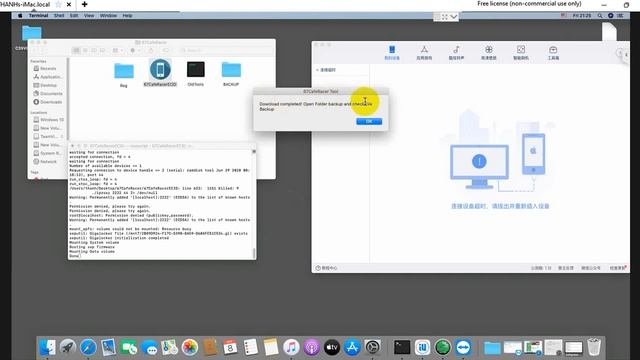Open Podcasts from the Dock
The height and width of the screenshot is (360, 640).
pyautogui.click(x=311, y=347)
